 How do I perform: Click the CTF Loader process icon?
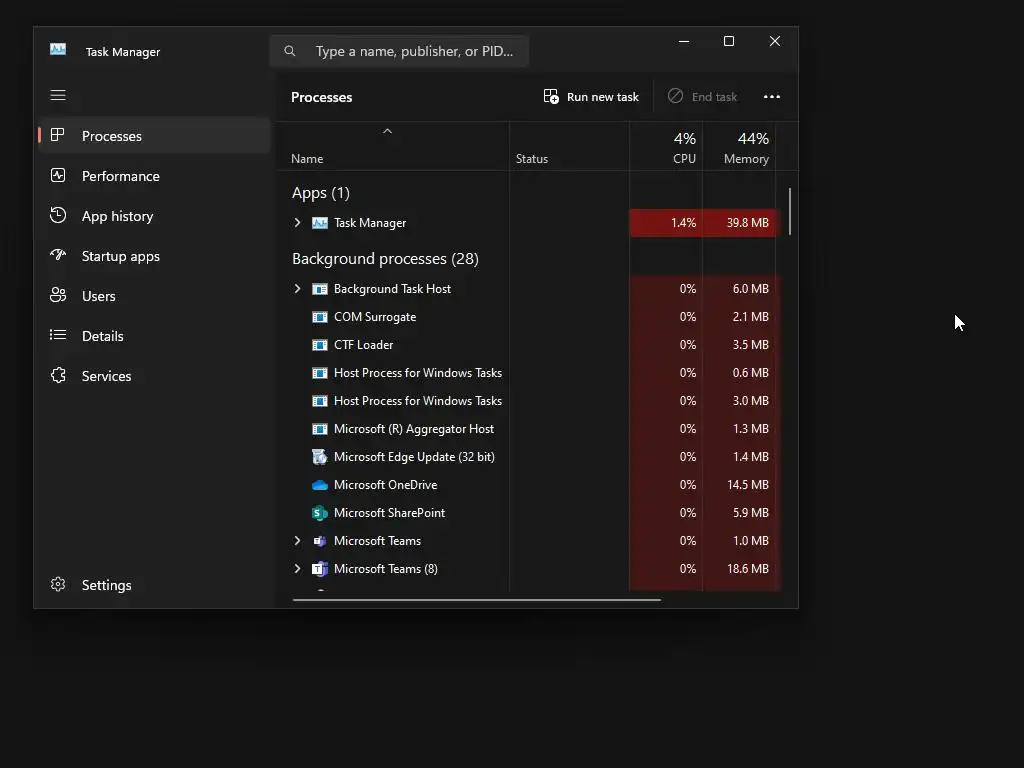click(319, 345)
